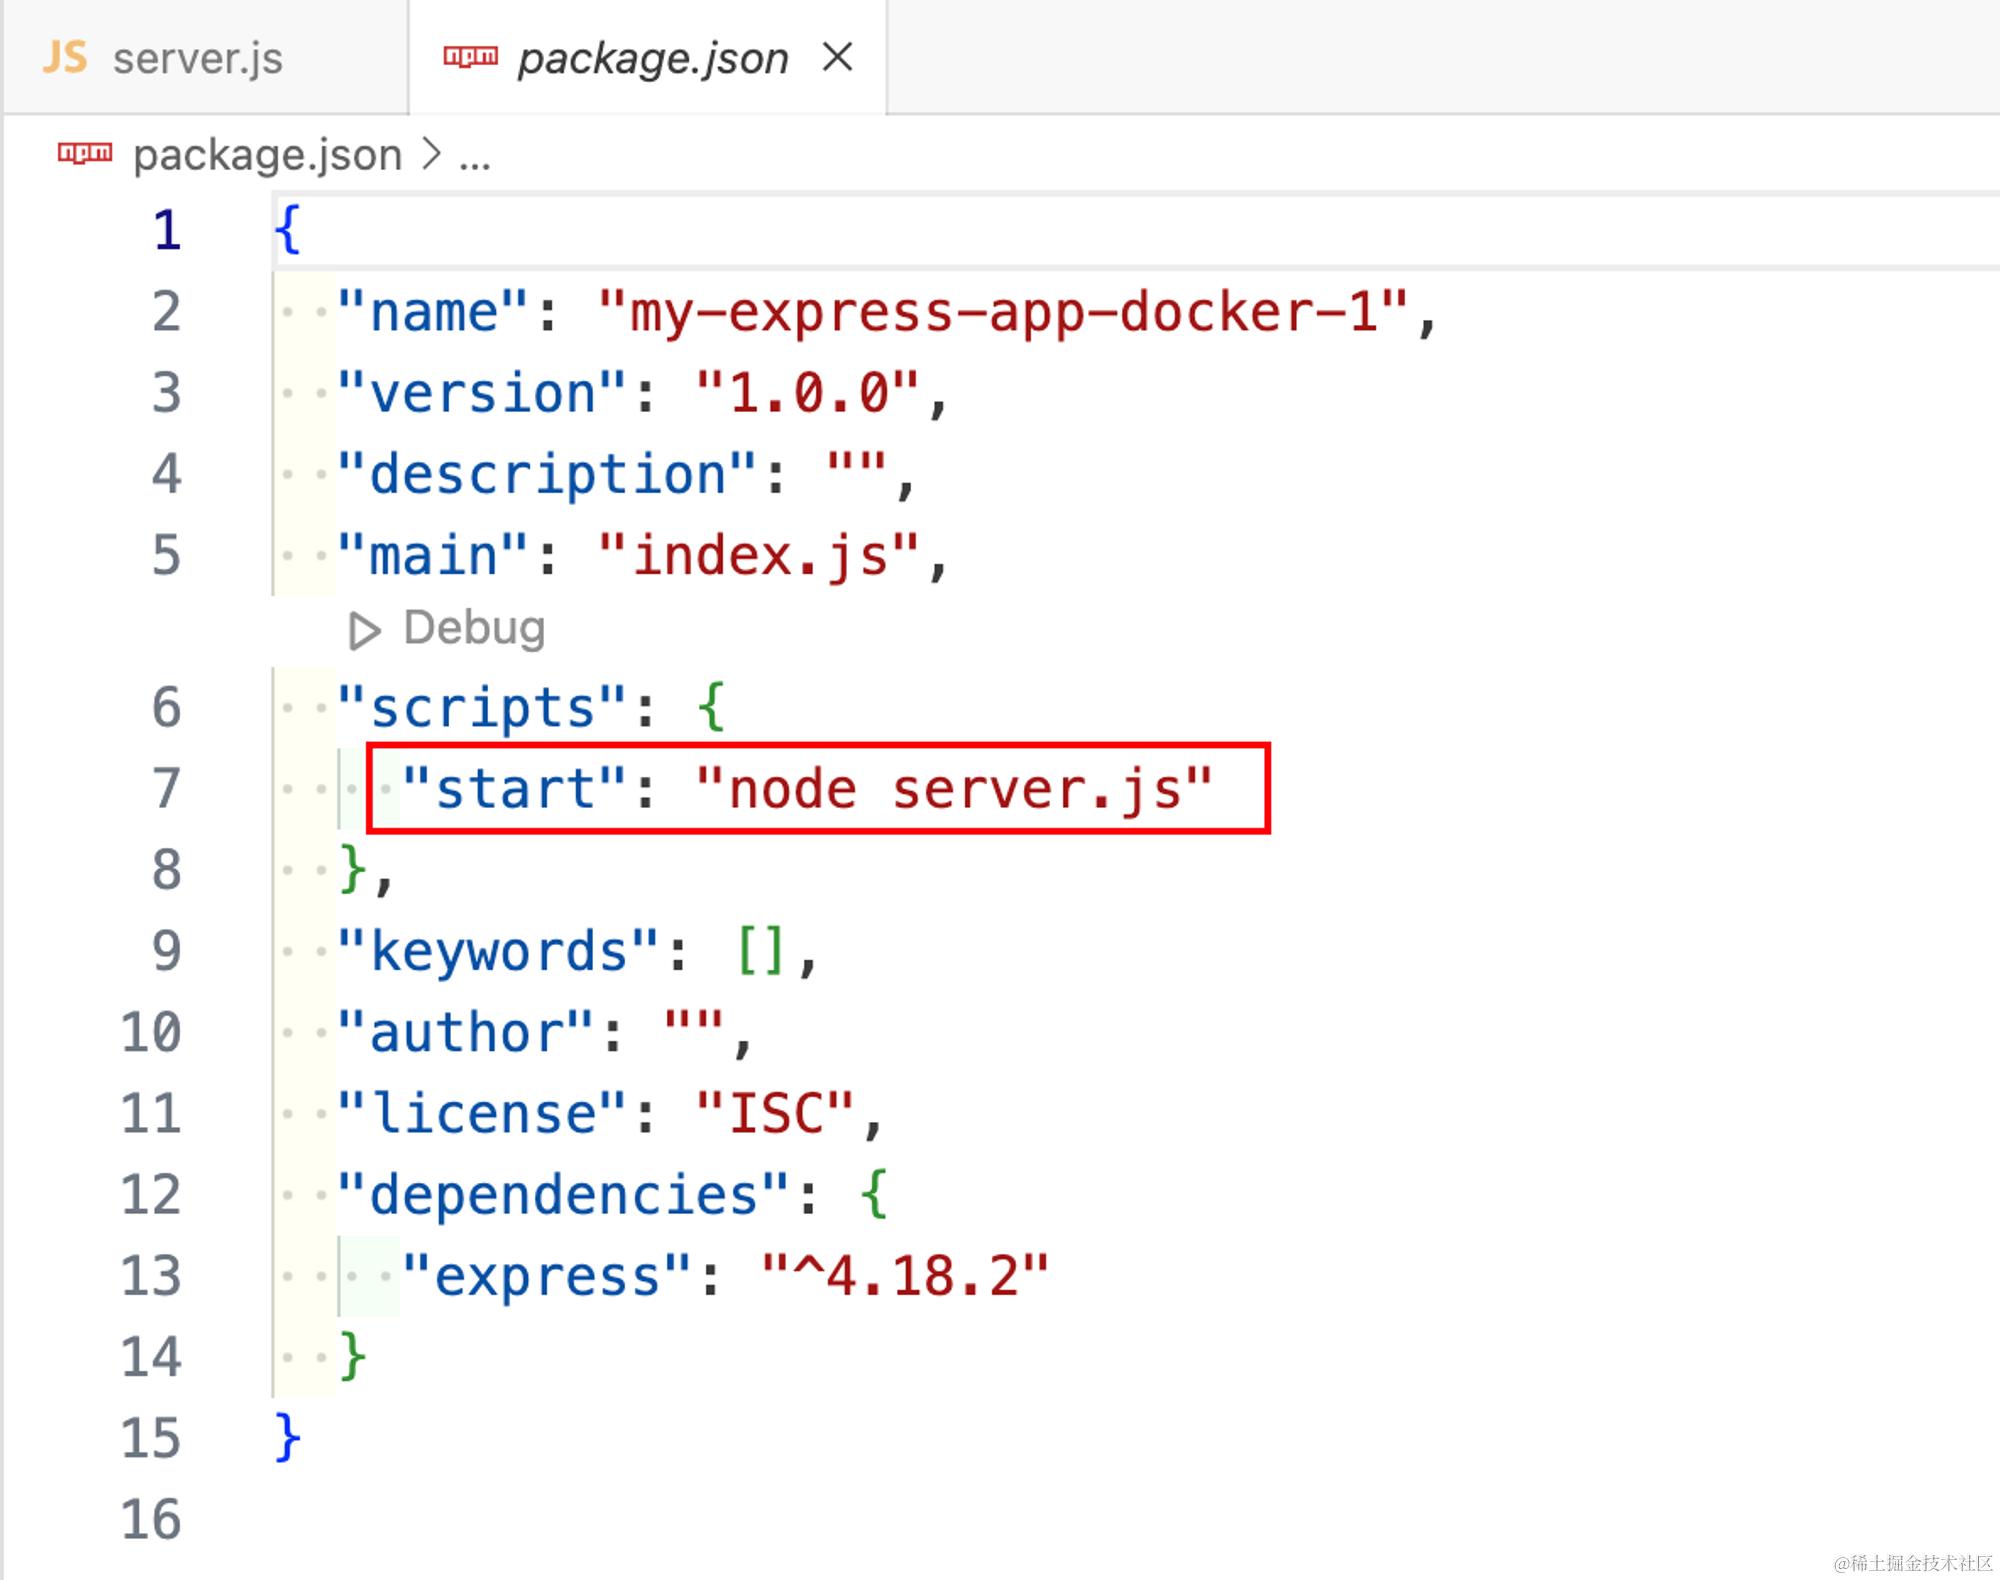Click the express version string "^4.18.2"
The width and height of the screenshot is (2000, 1580).
point(904,1276)
